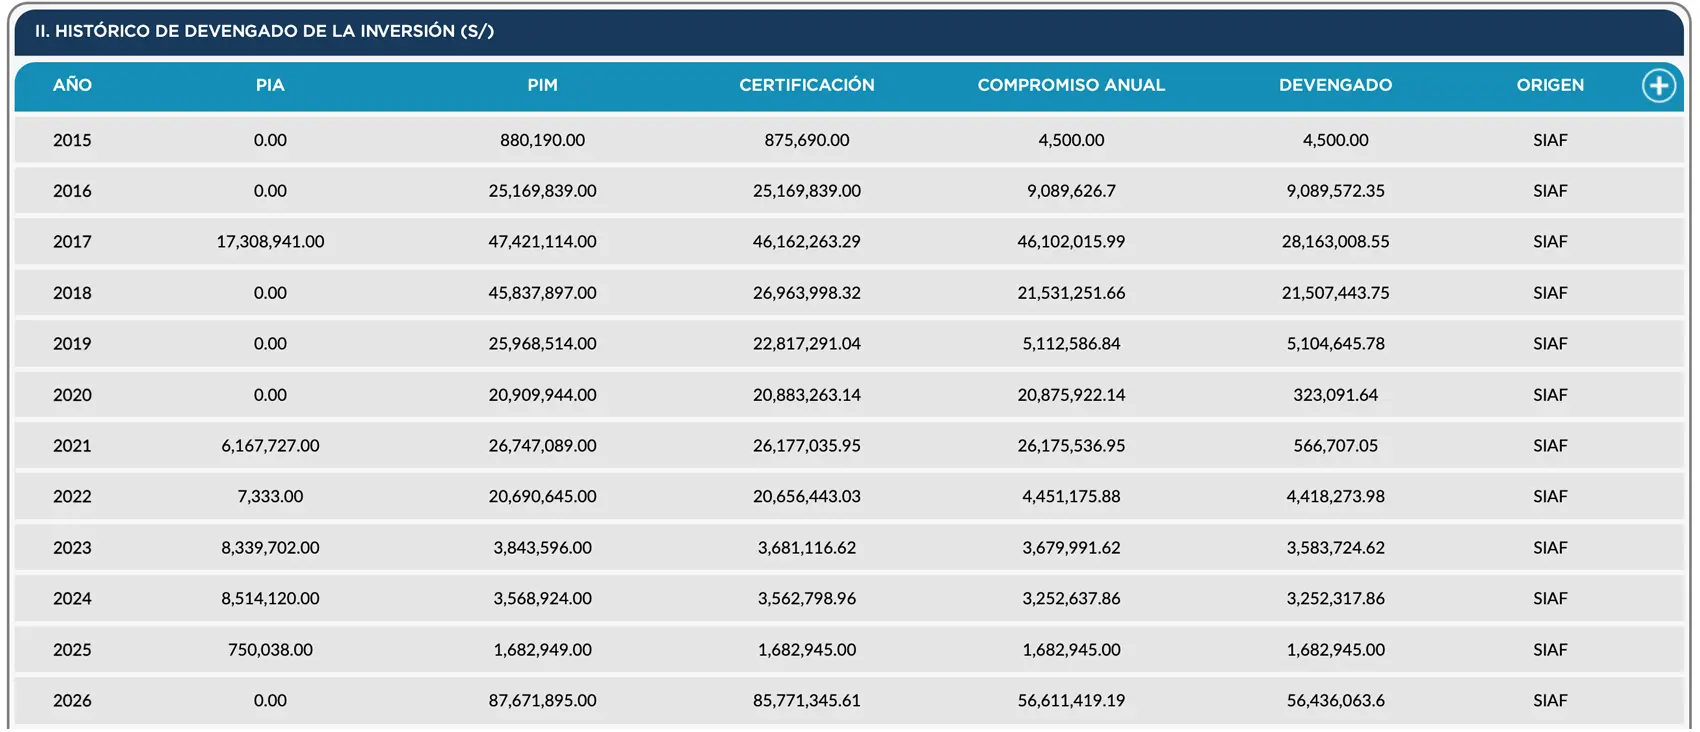Click the plus icon in table header

tap(1659, 85)
